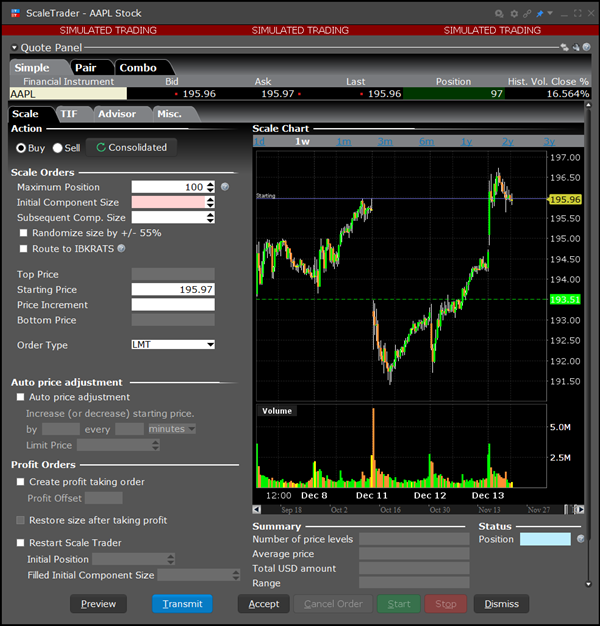Click the Preview button
600x626 pixels.
98,604
